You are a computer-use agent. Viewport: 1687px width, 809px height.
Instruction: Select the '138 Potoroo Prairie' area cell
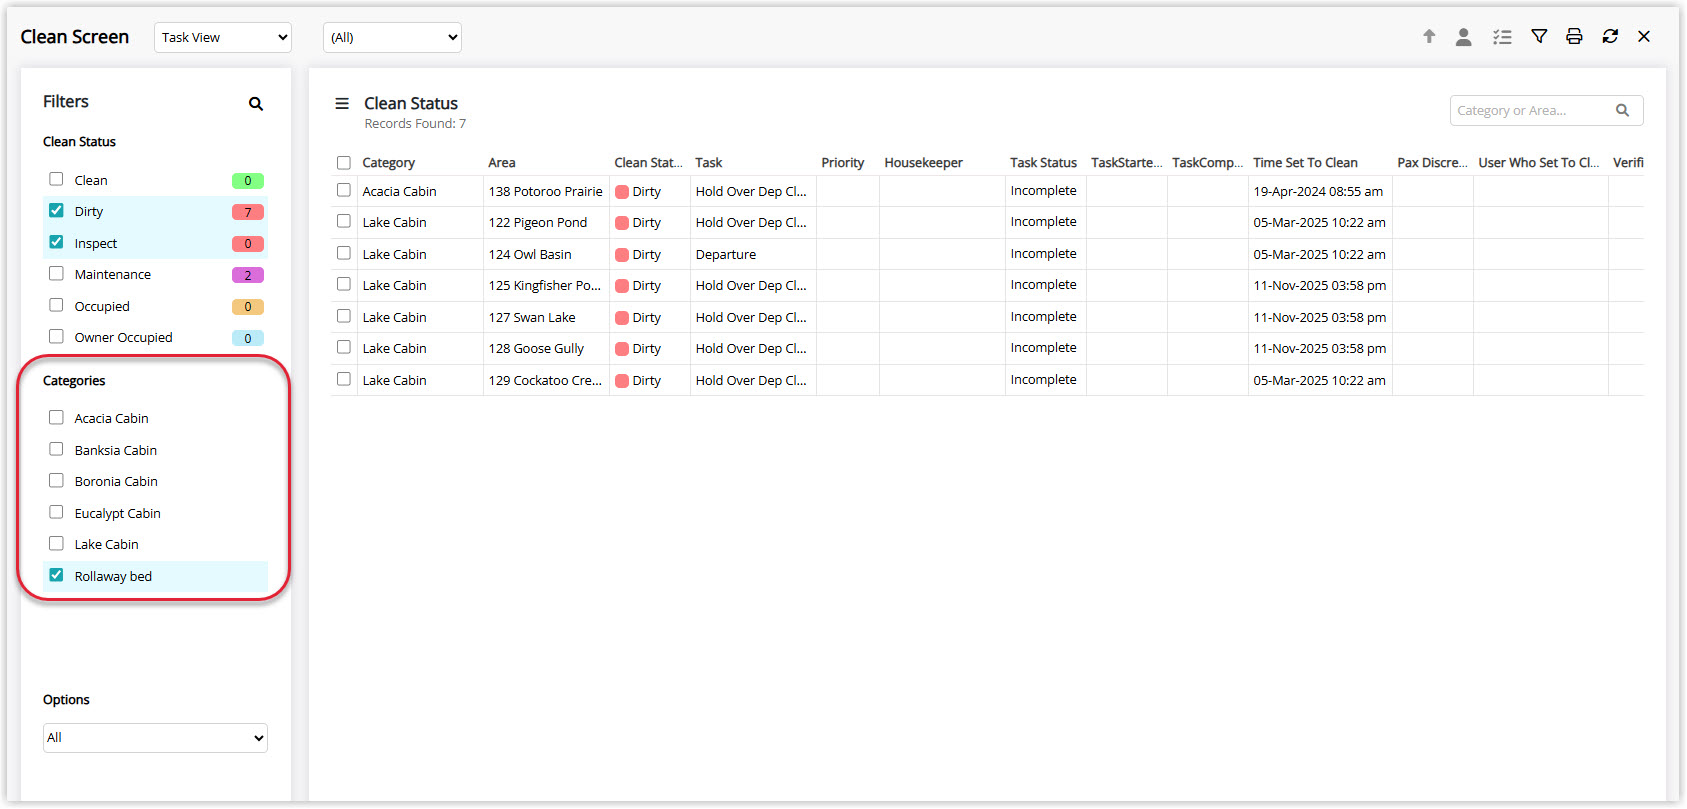(546, 192)
